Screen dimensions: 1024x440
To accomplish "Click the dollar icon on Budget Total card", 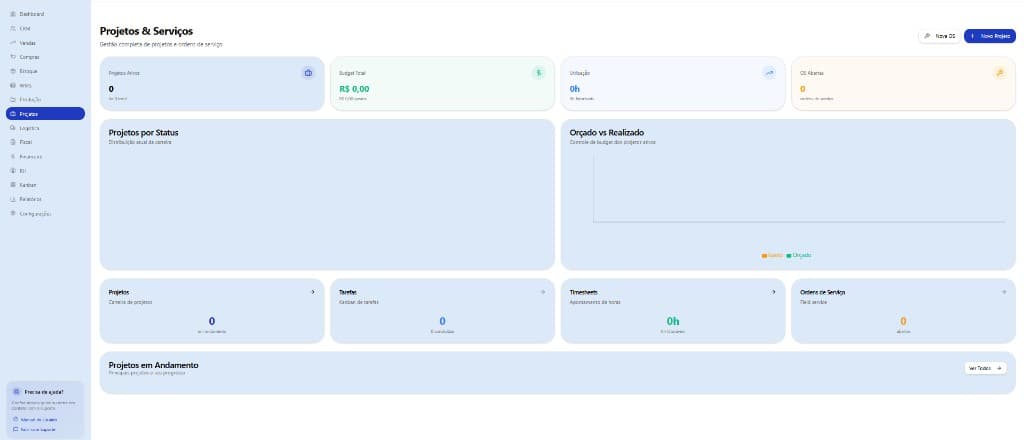I will [539, 72].
